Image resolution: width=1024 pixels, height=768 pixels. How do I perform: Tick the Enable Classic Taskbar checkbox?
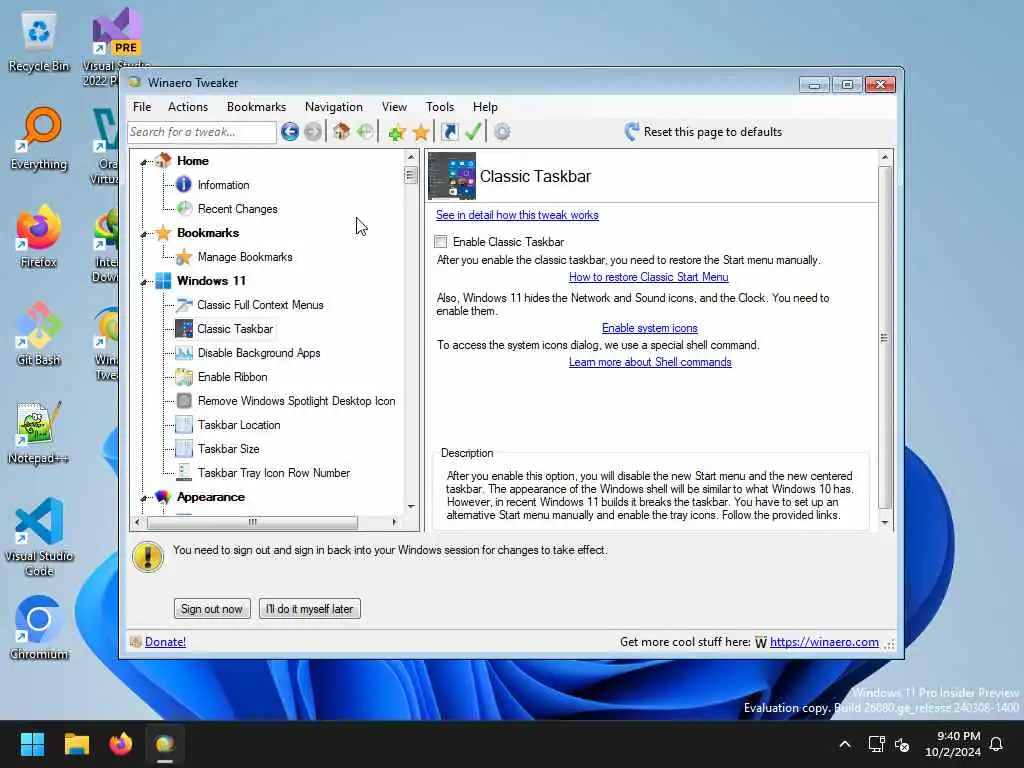[441, 242]
